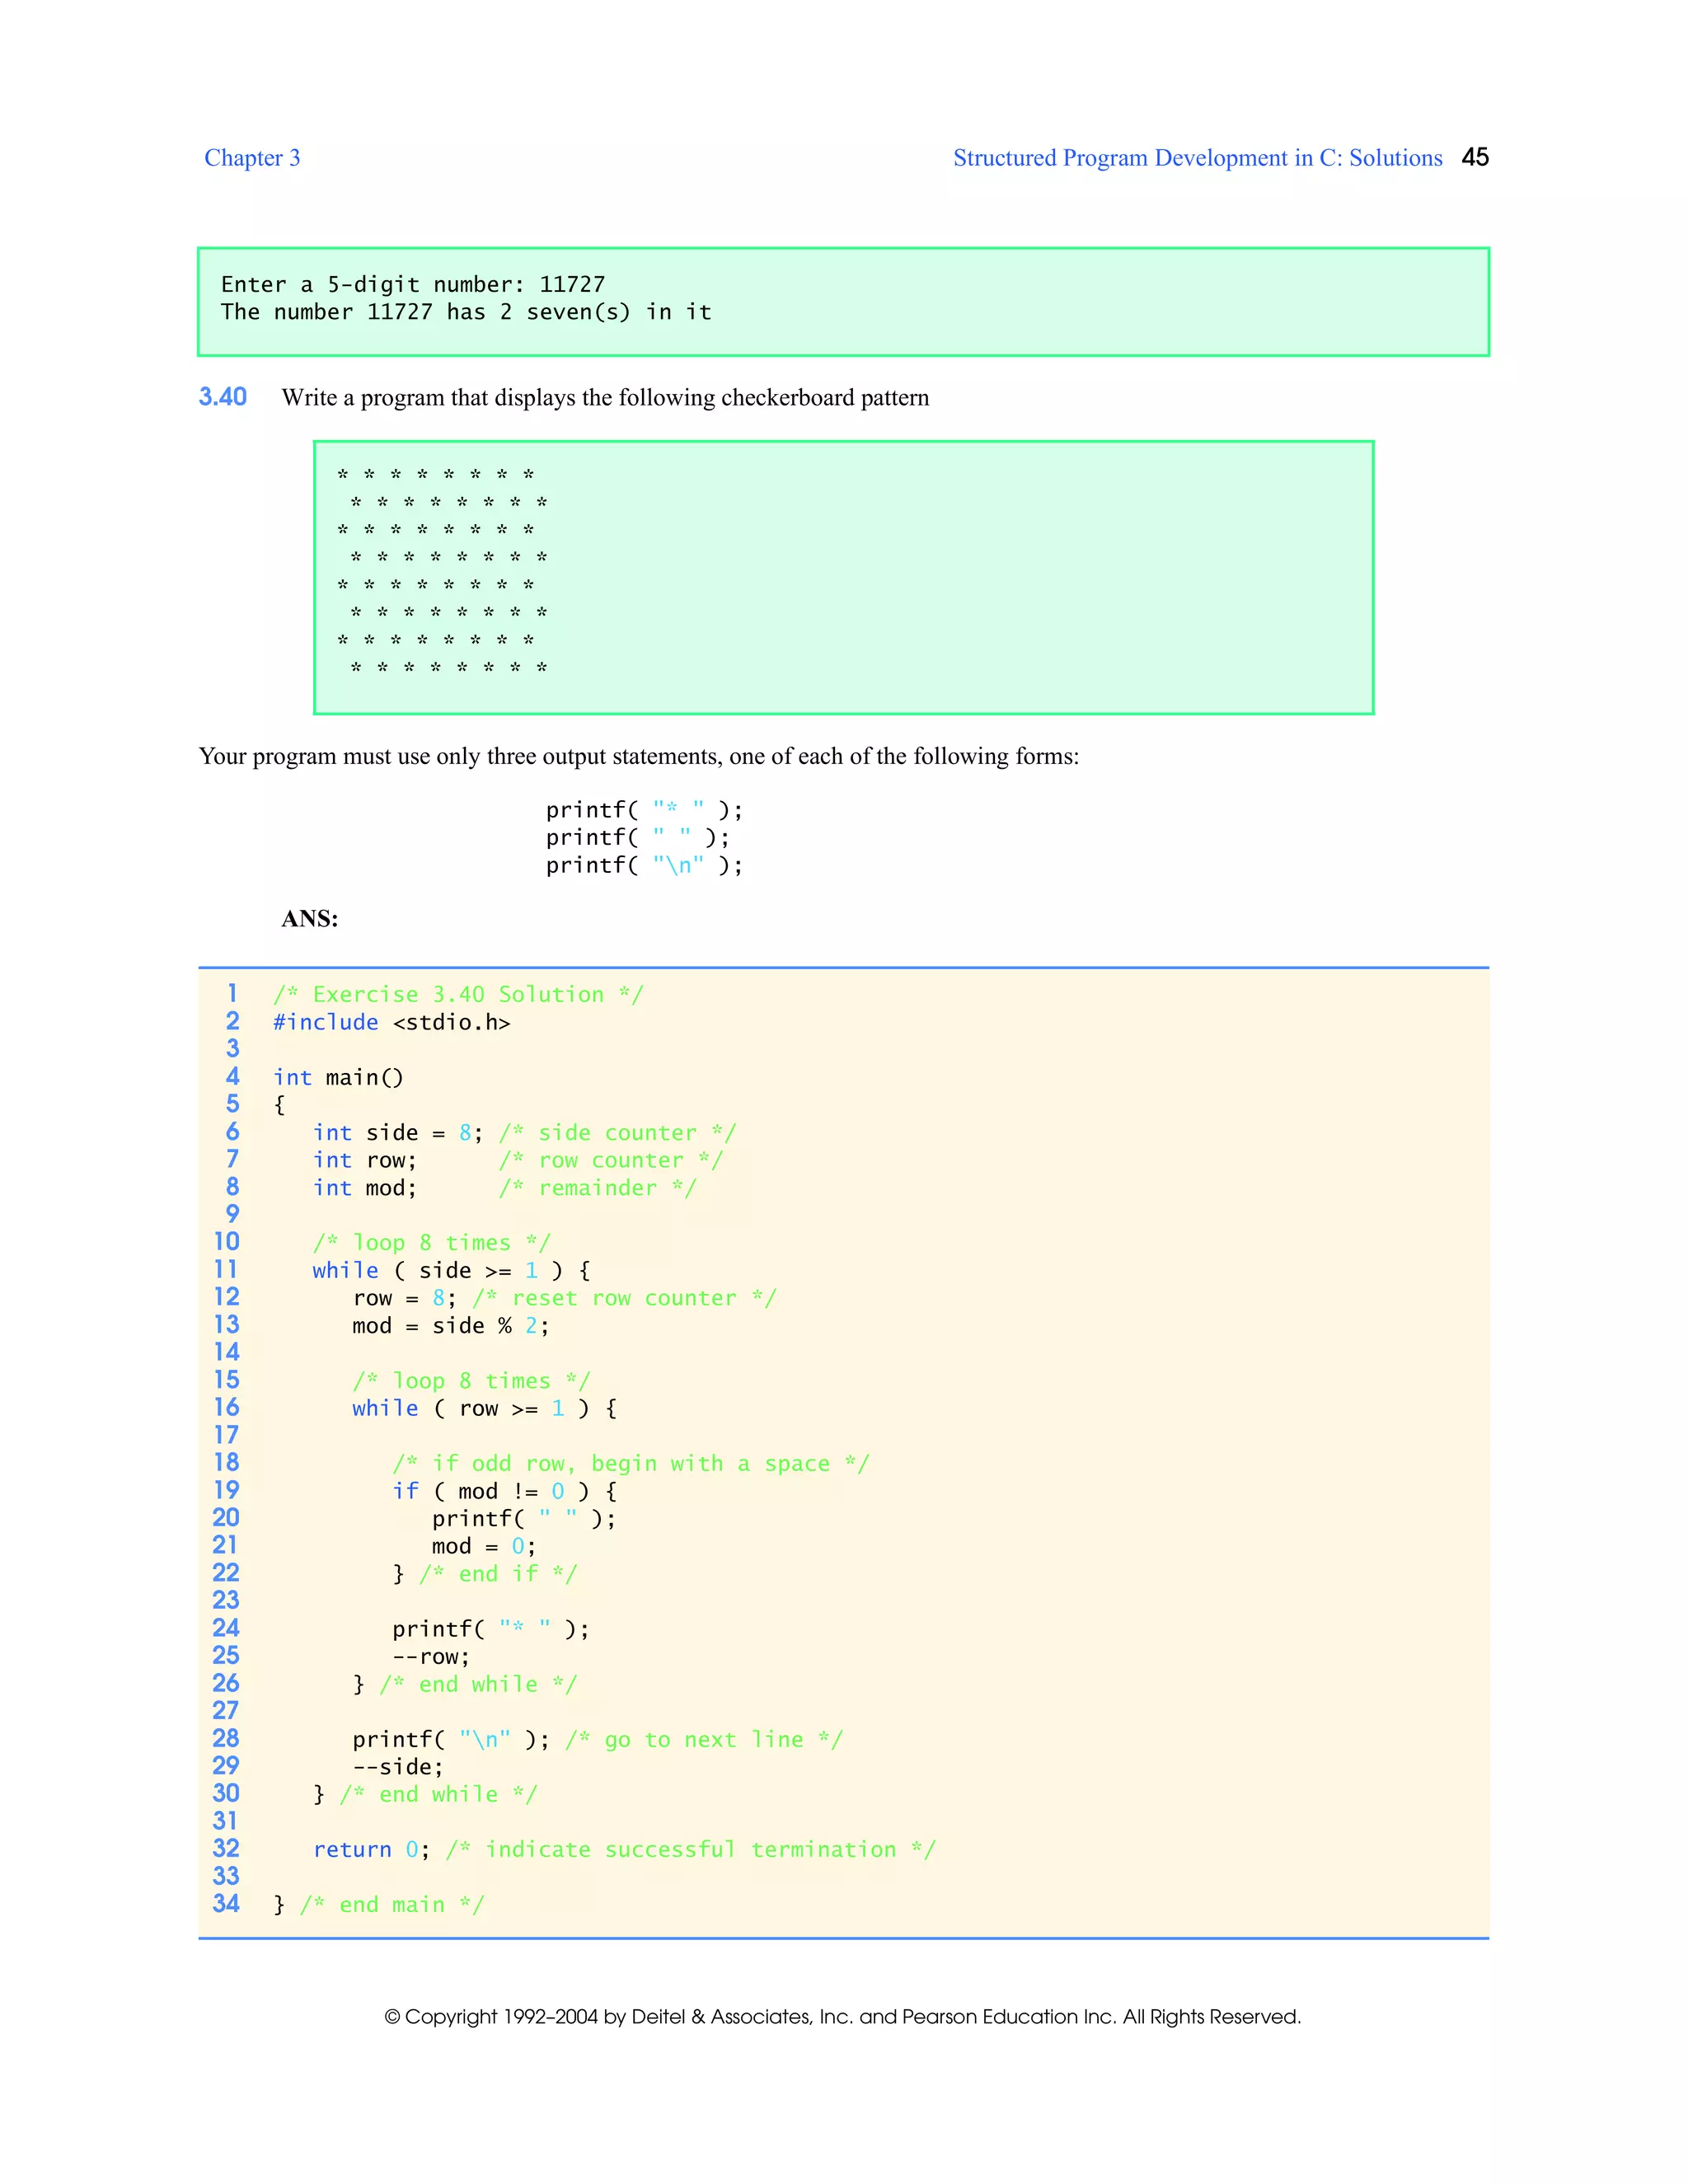Click comment '/* side counter */'
Image resolution: width=1688 pixels, height=2184 pixels.
(618, 1133)
